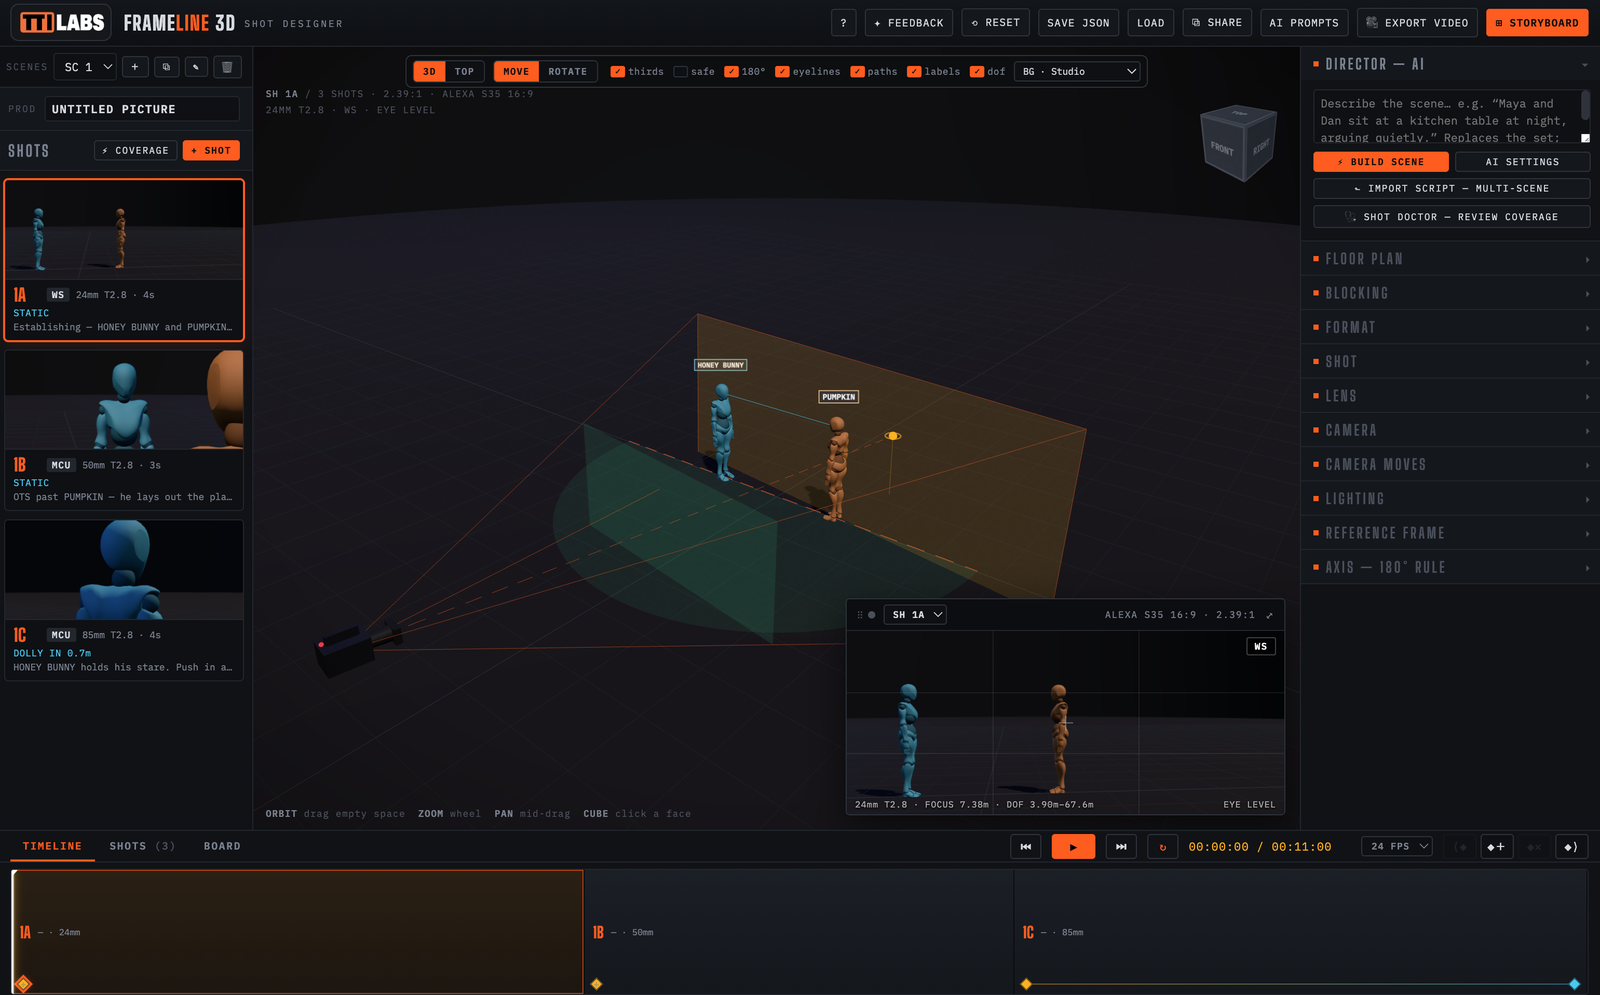Viewport: 1600px width, 995px height.
Task: Delete scene with the trash icon
Action: [227, 67]
